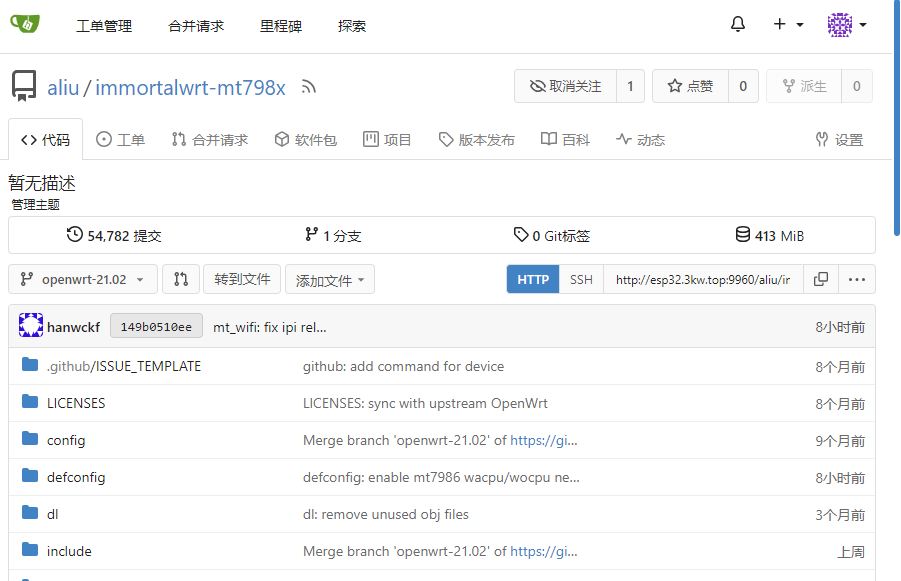Viewport: 901px width, 581px height.
Task: Toggle 取消关注 watch button
Action: [x=566, y=86]
